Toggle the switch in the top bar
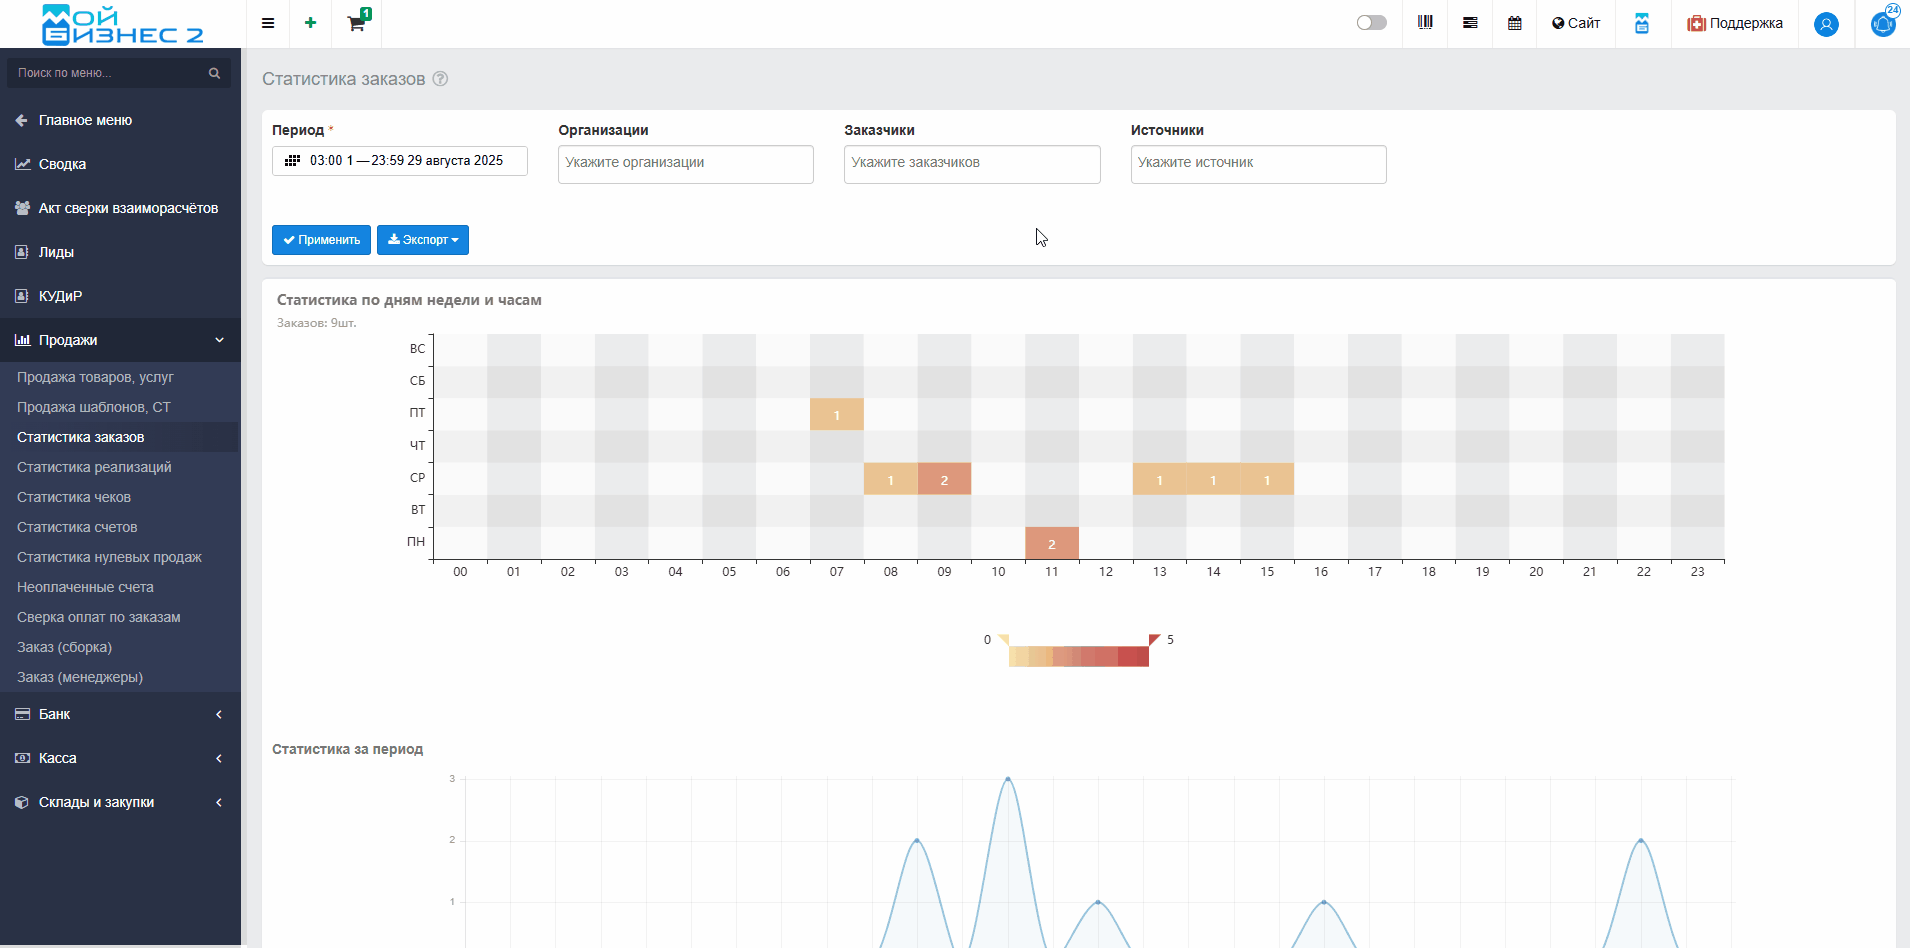The height and width of the screenshot is (948, 1910). coord(1371,23)
